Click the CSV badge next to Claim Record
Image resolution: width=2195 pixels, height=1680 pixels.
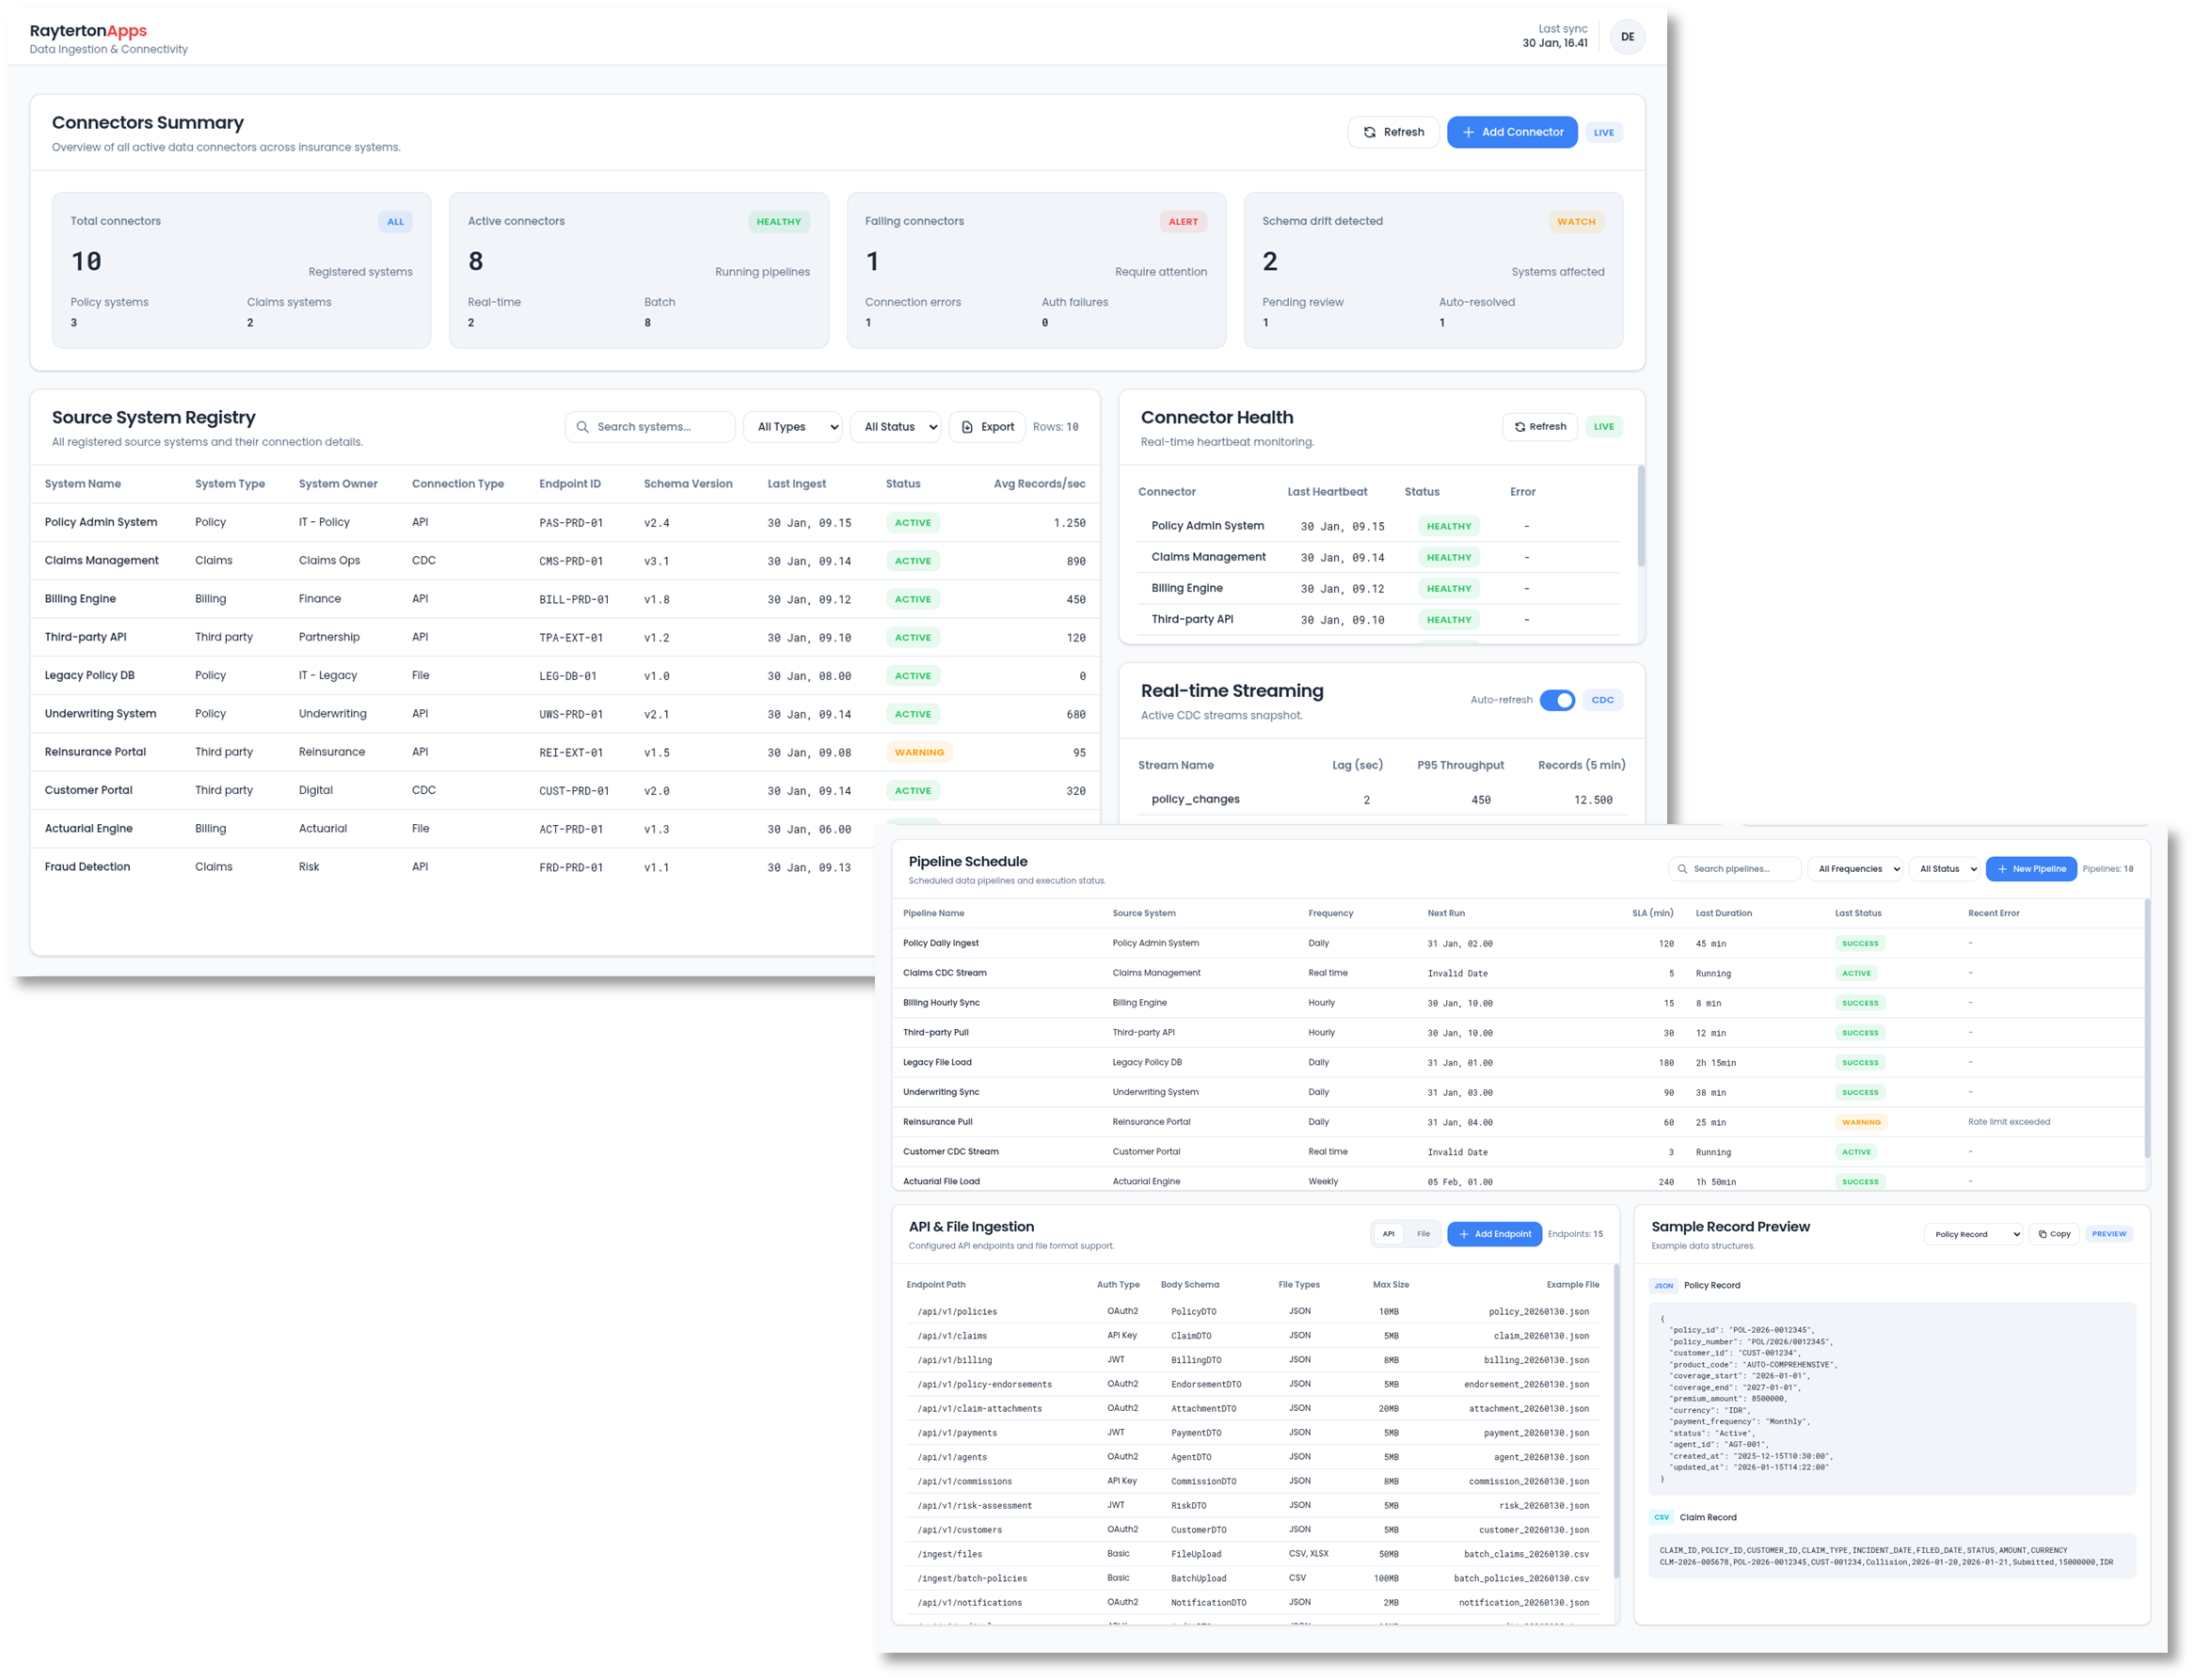[1661, 1516]
